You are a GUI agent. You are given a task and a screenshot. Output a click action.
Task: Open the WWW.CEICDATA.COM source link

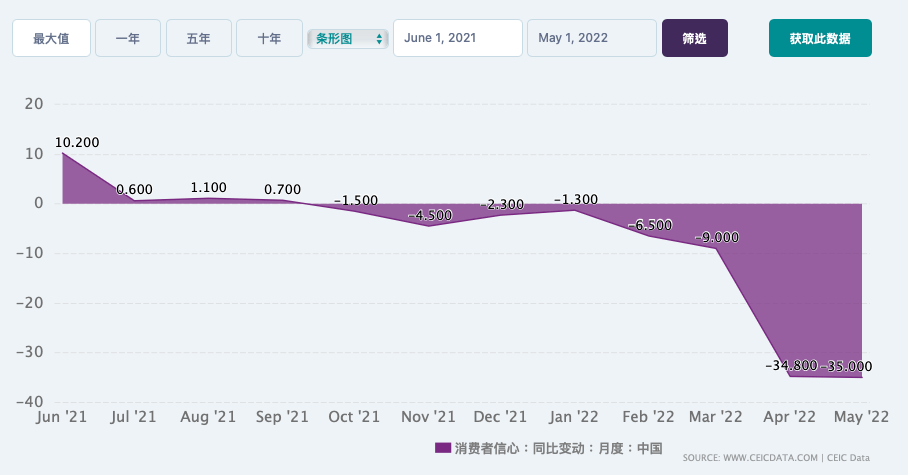pos(770,458)
